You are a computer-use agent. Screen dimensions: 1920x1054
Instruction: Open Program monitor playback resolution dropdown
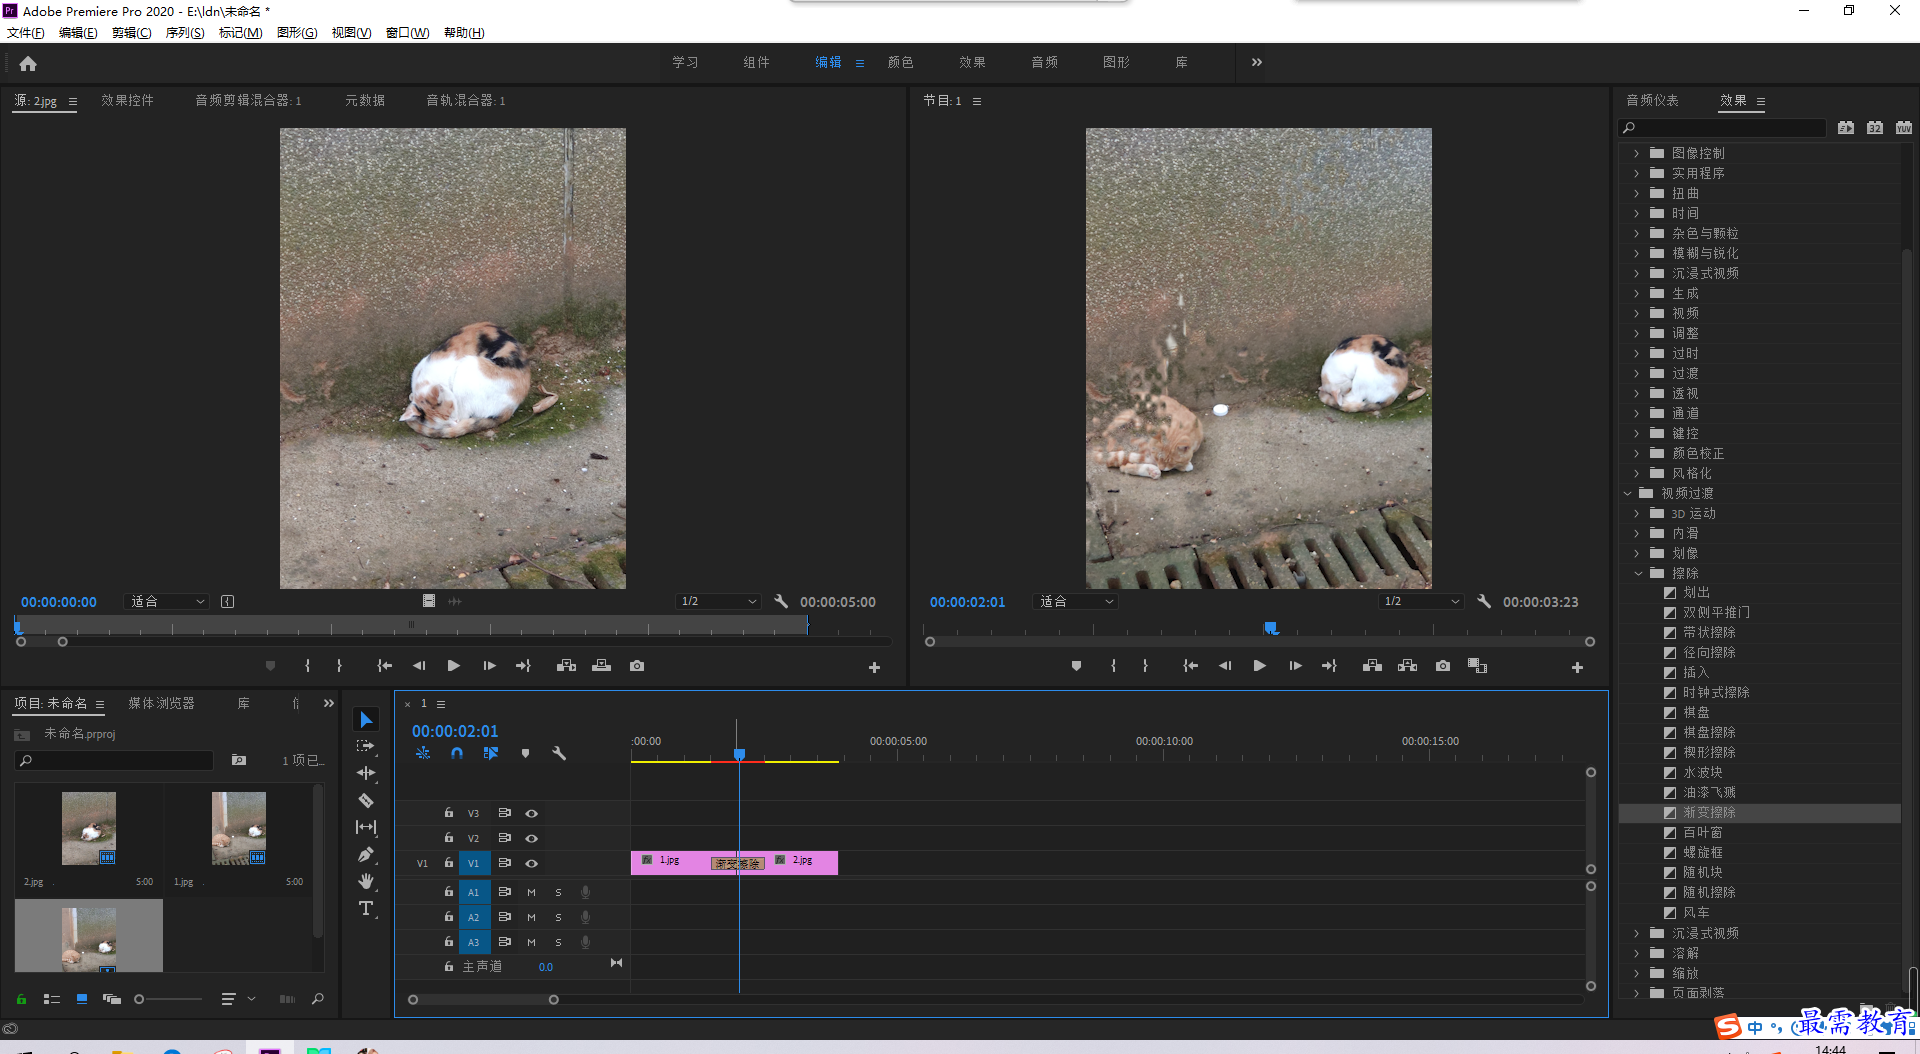coord(1421,601)
